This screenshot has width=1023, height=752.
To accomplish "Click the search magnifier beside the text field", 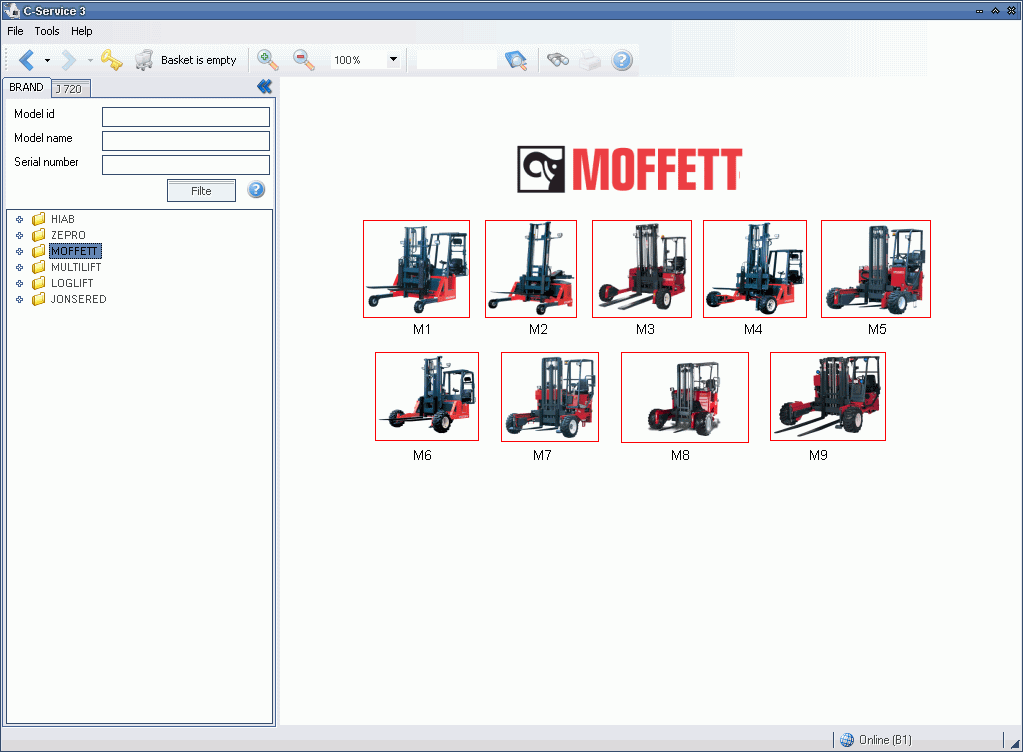I will point(516,60).
